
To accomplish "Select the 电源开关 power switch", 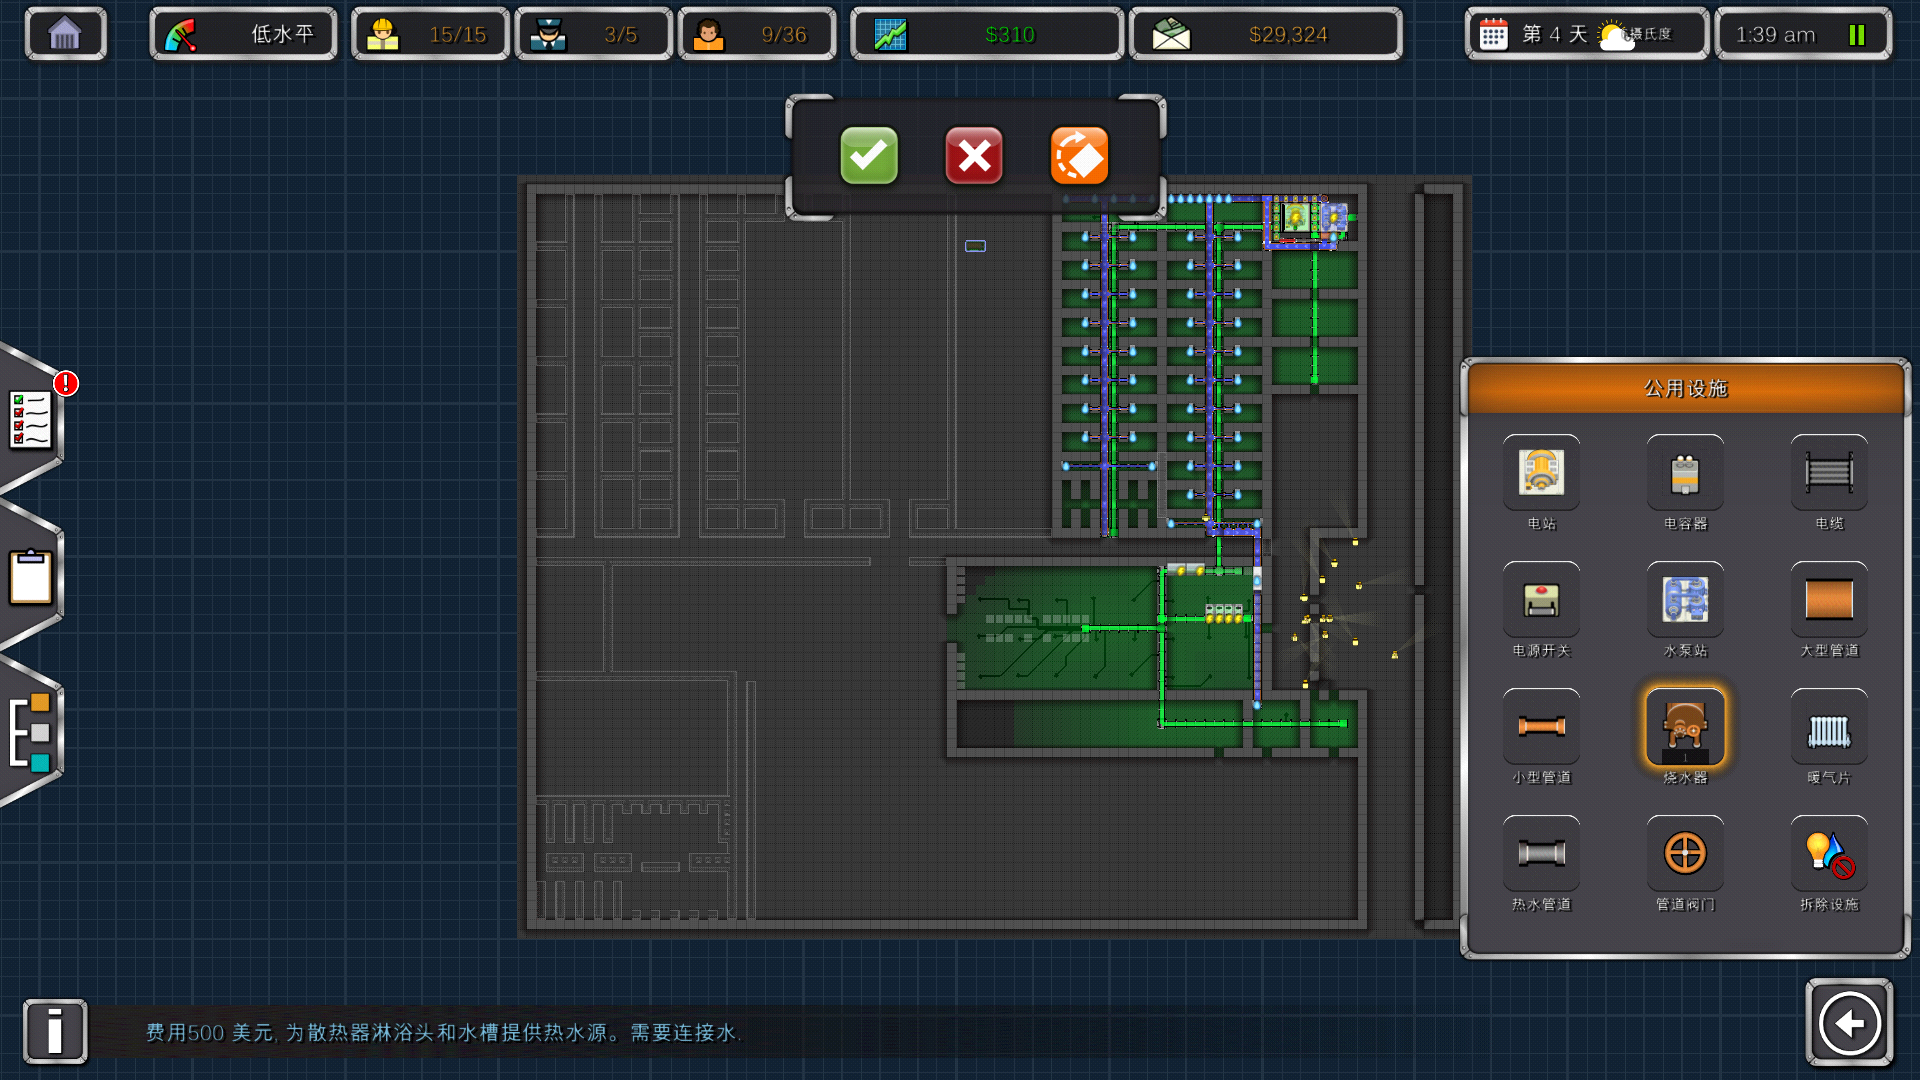I will [x=1541, y=599].
